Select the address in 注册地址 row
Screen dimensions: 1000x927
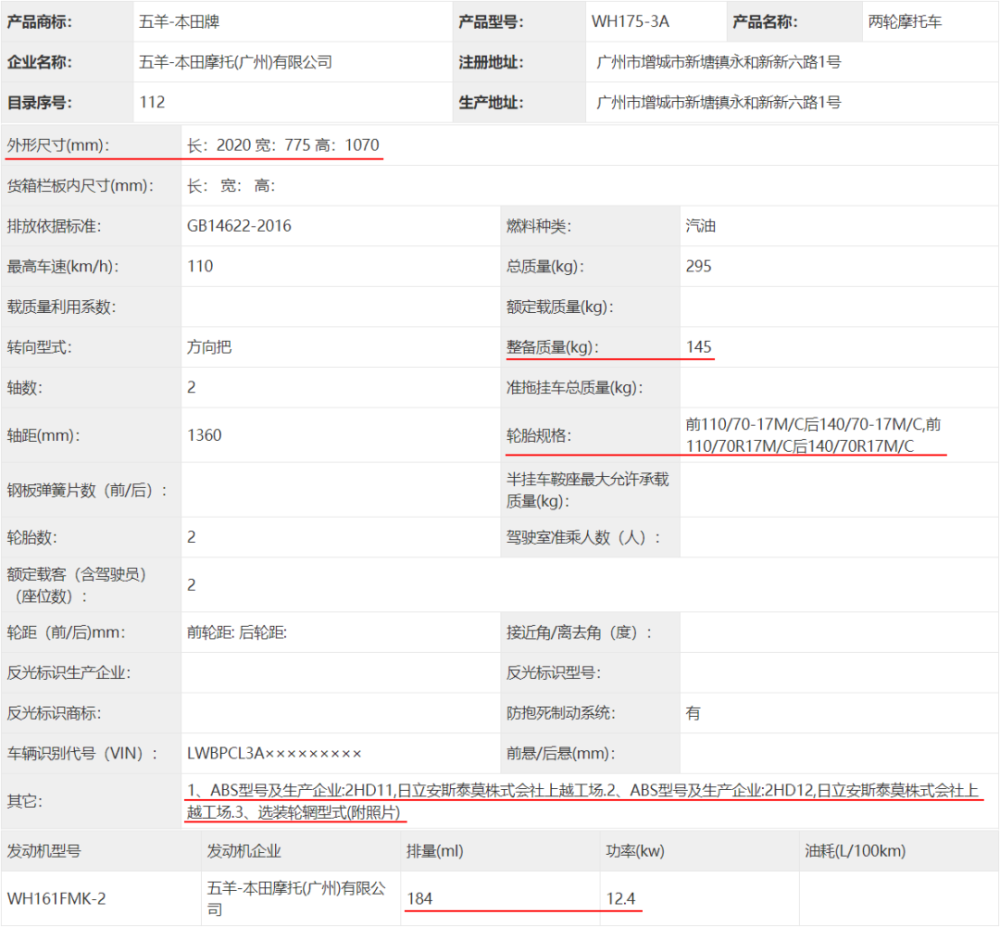[719, 62]
